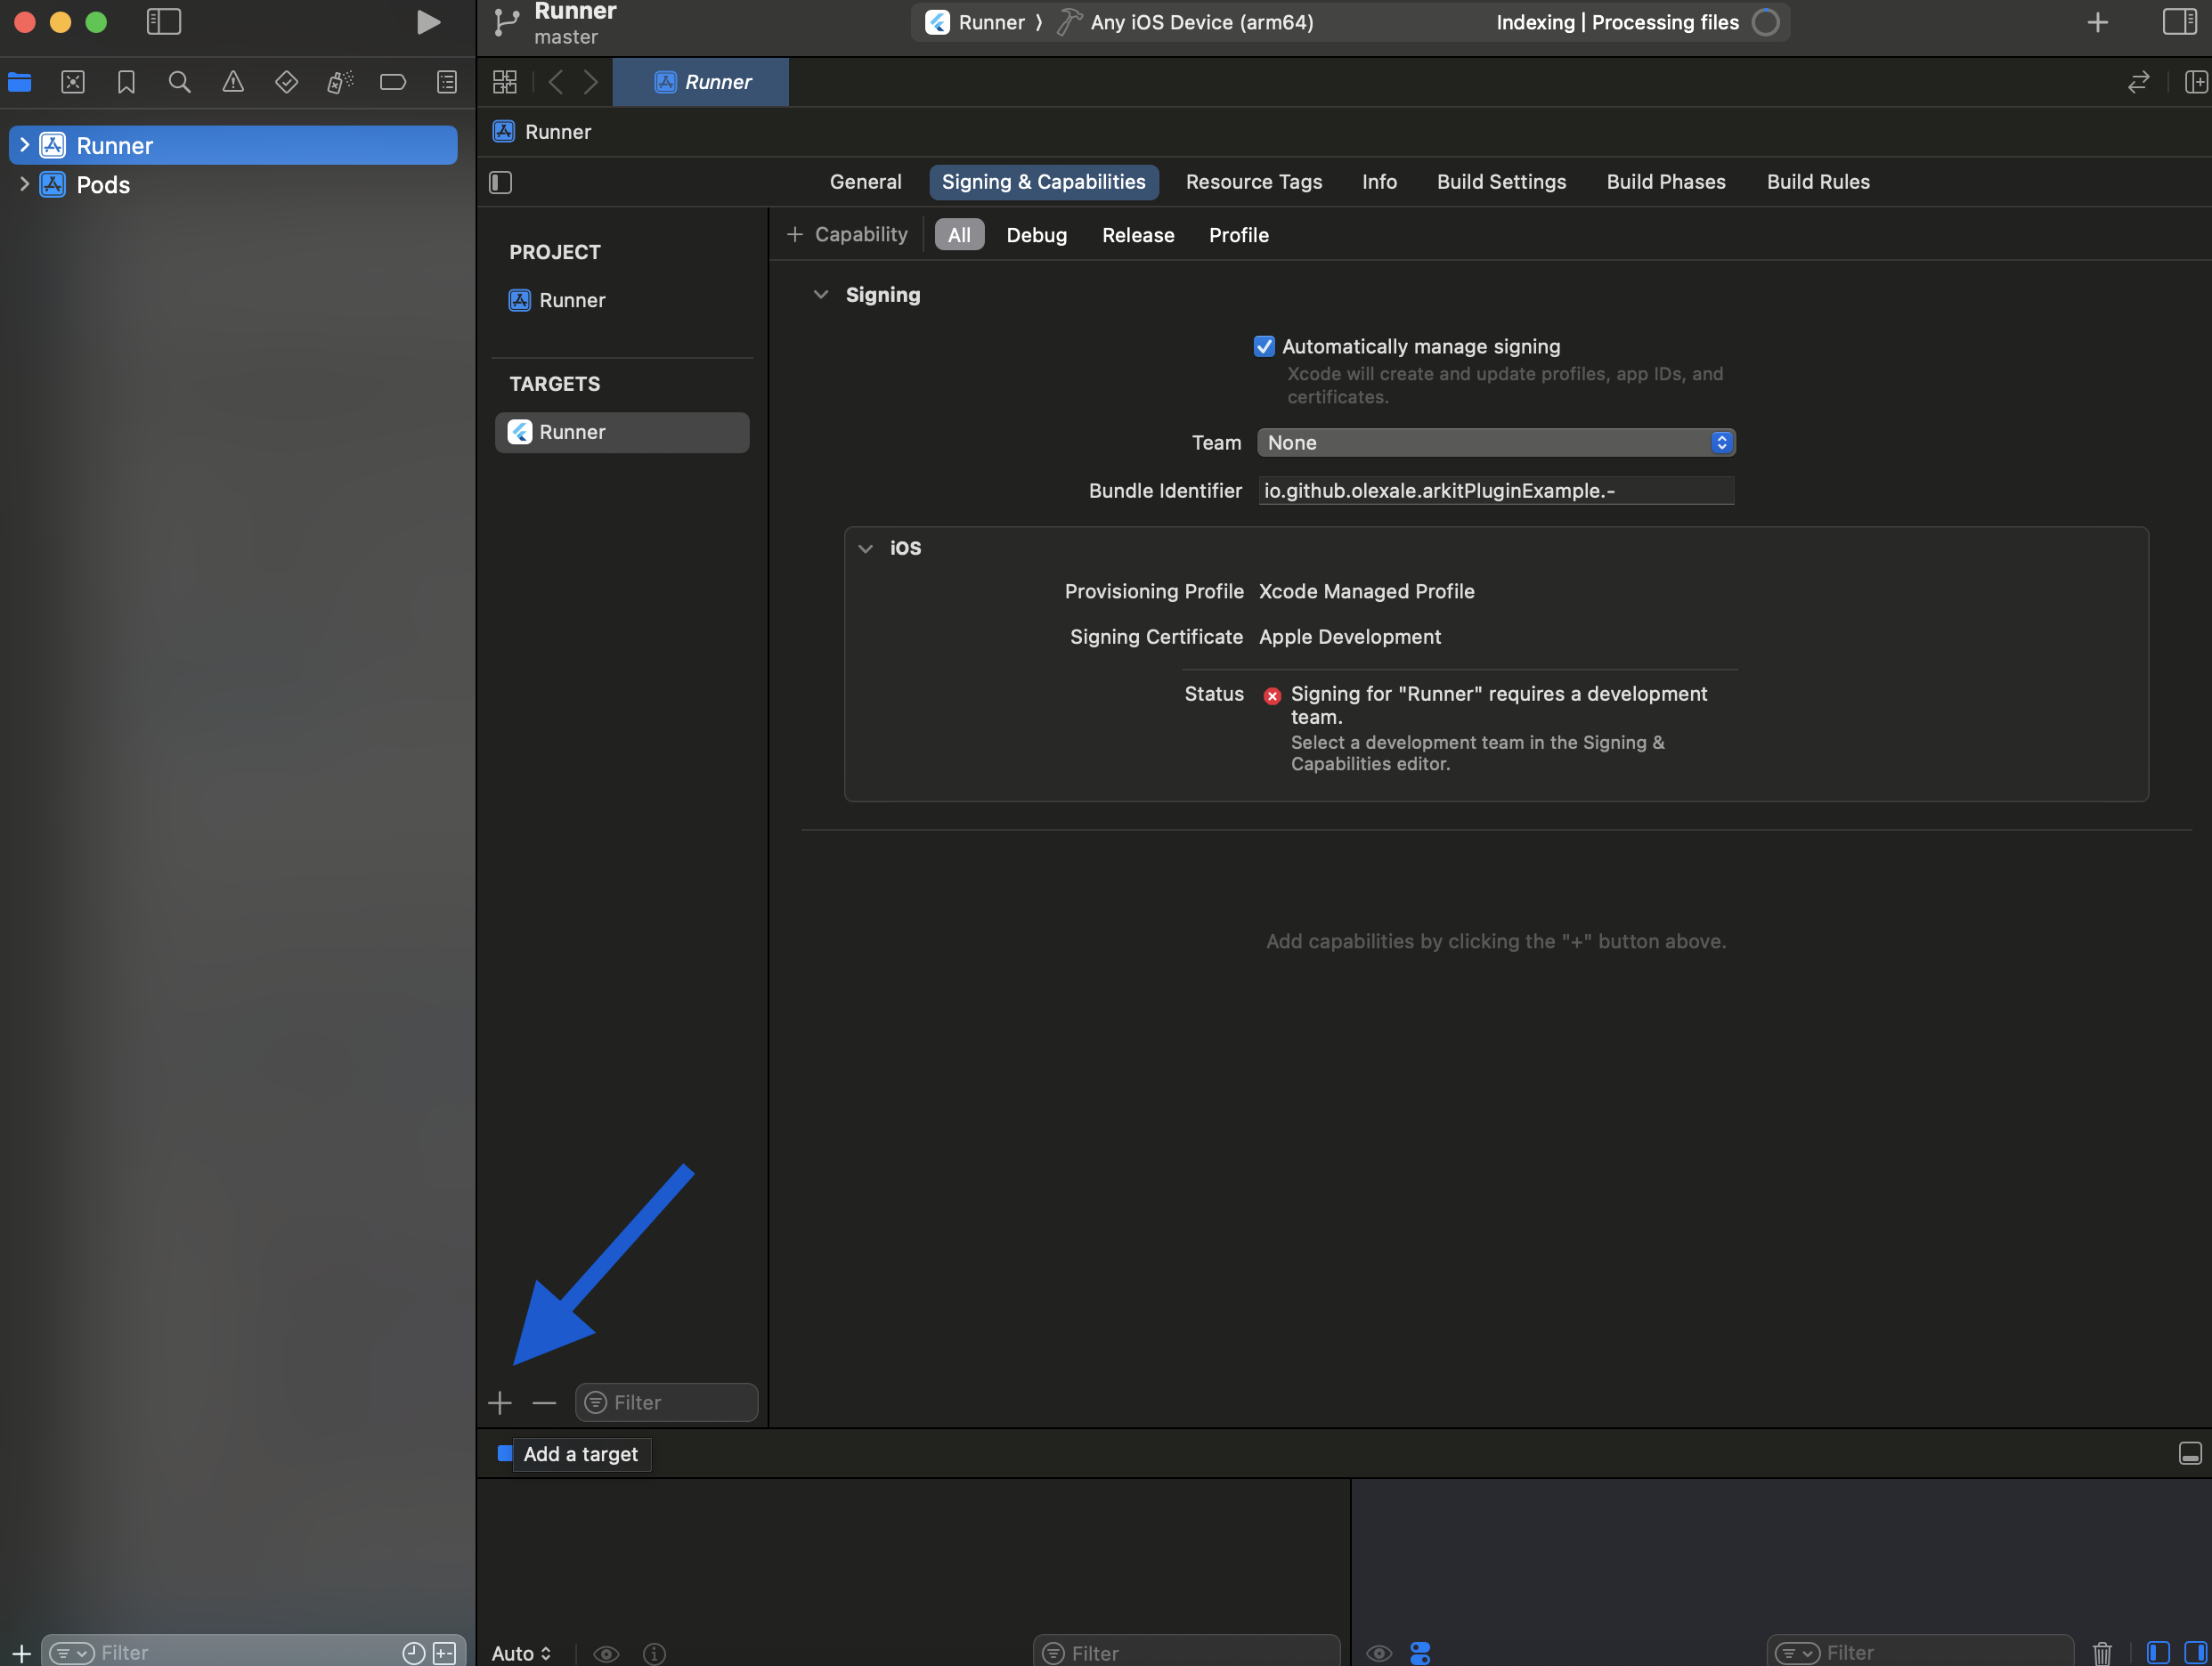Add an editor split on right
This screenshot has width=2212, height=1666.
click(x=2195, y=82)
